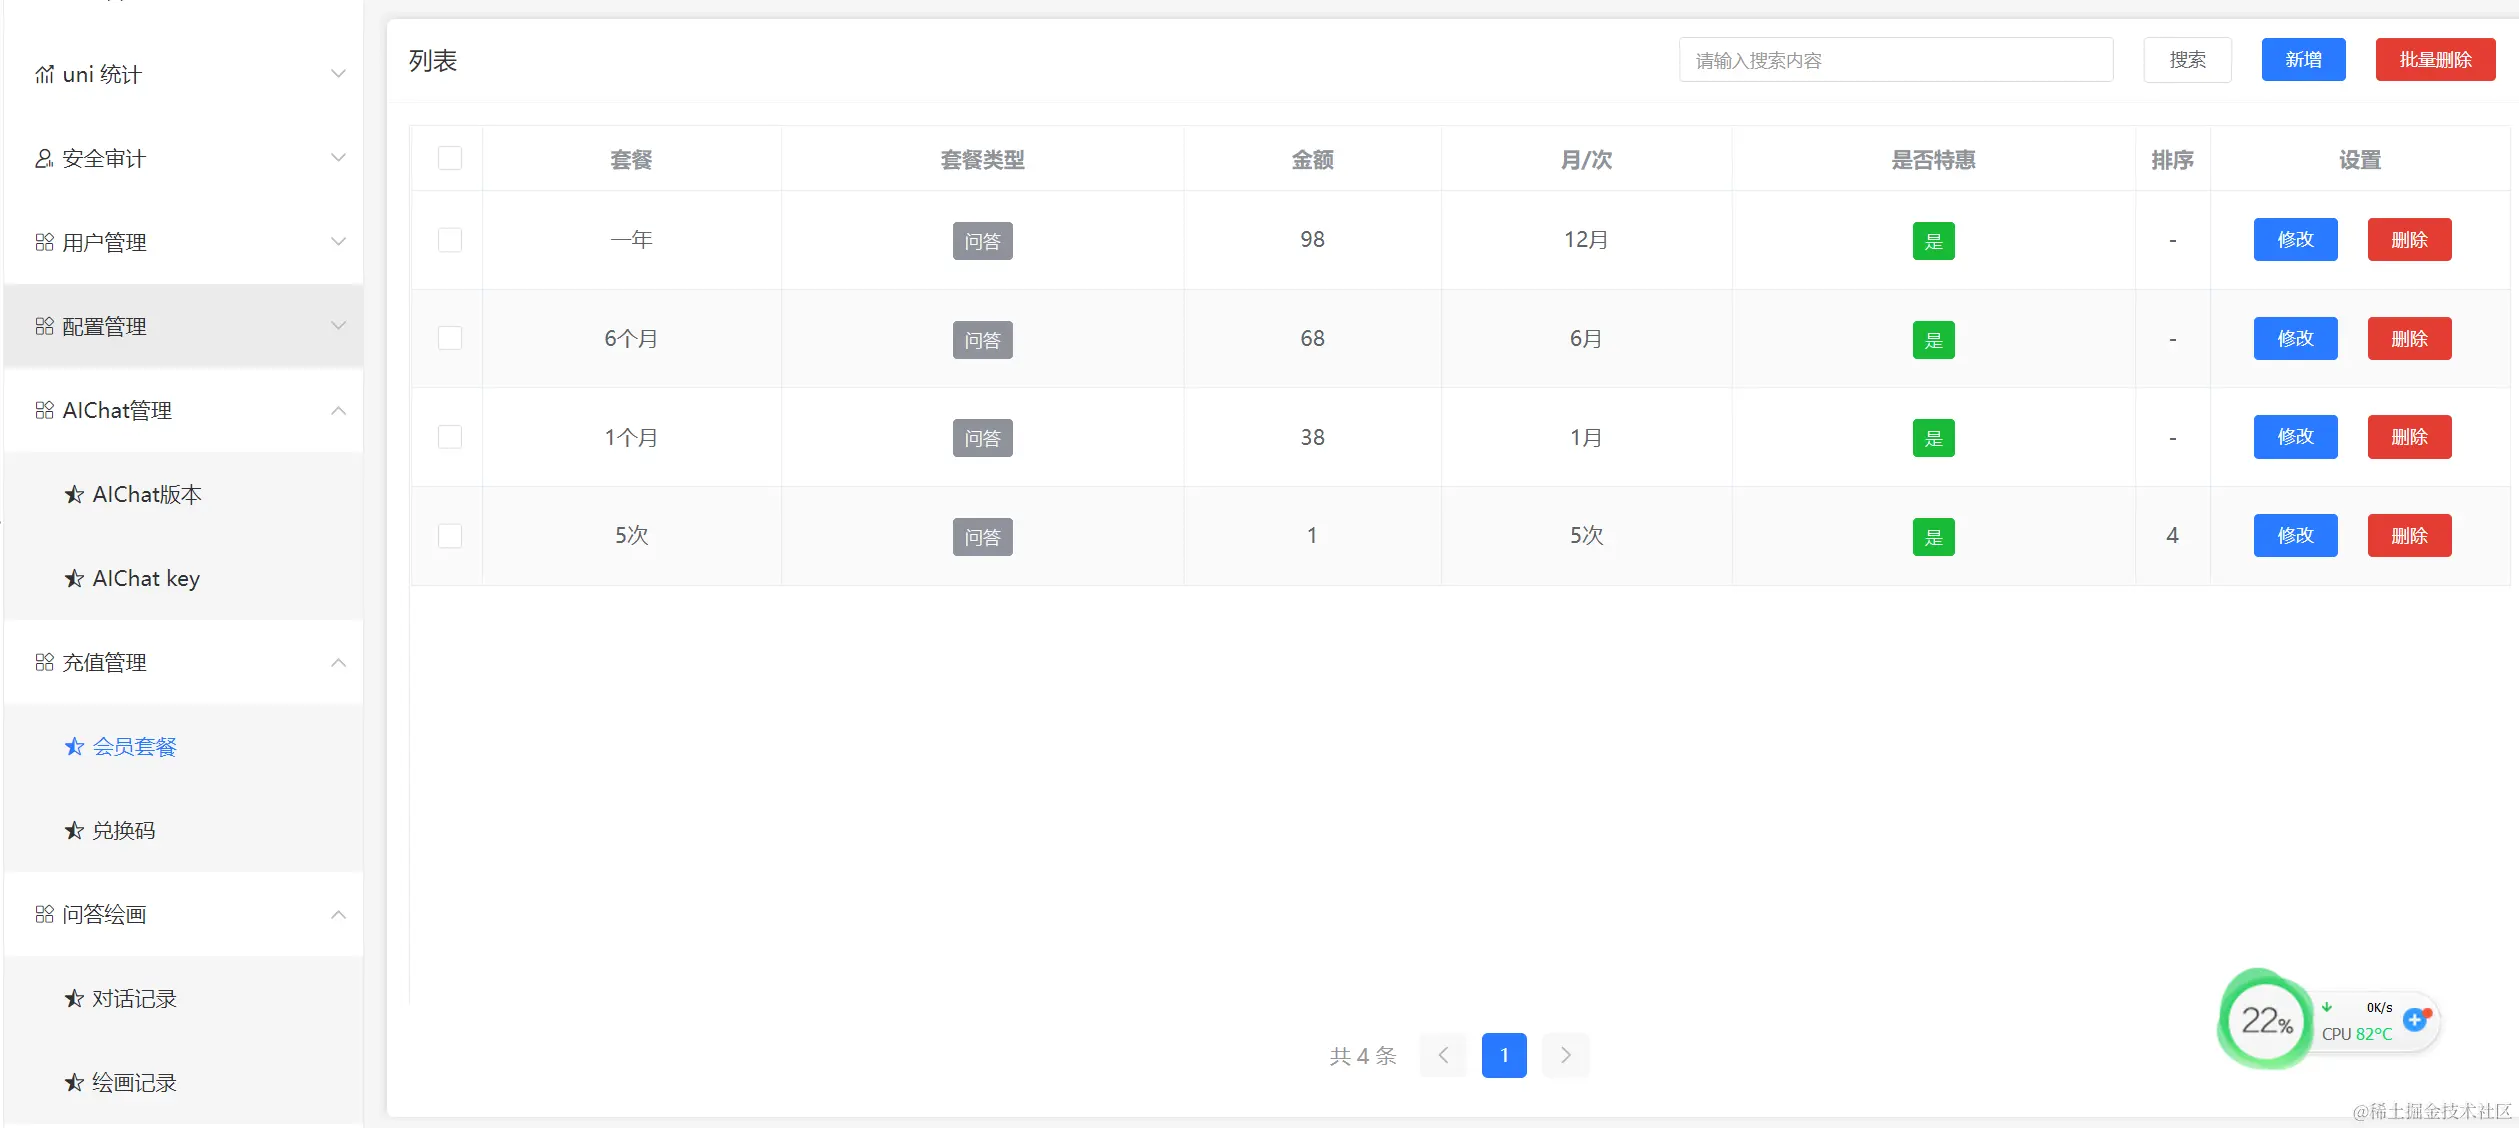This screenshot has height=1128, width=2519.
Task: Click the 22% memory usage circle
Action: tap(2265, 1021)
